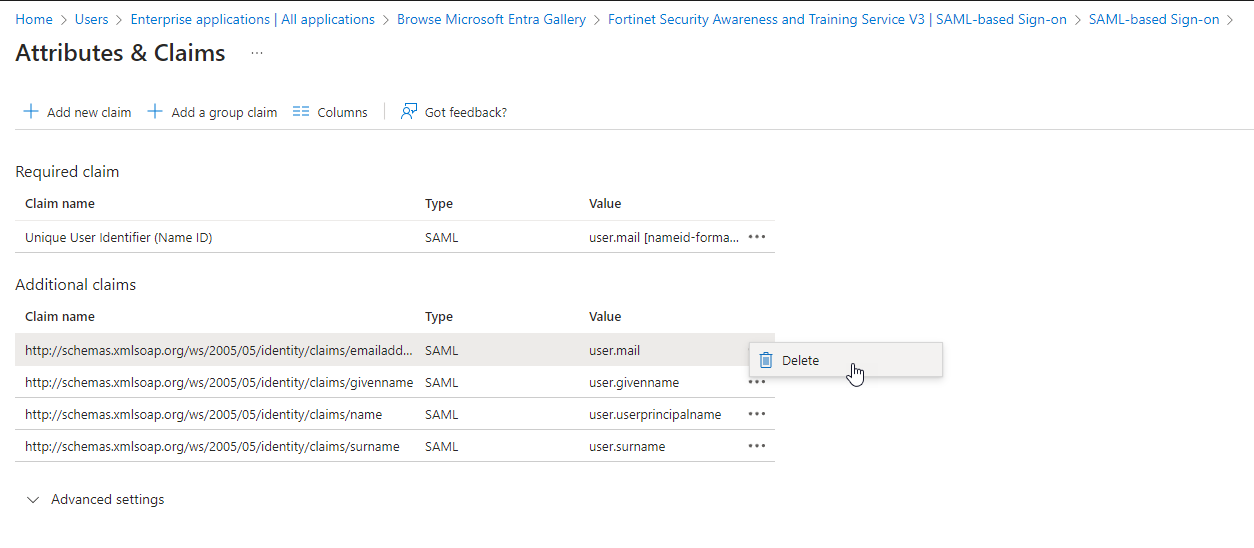Click Claim name header under Required claim
The width and height of the screenshot is (1254, 548).
[60, 203]
